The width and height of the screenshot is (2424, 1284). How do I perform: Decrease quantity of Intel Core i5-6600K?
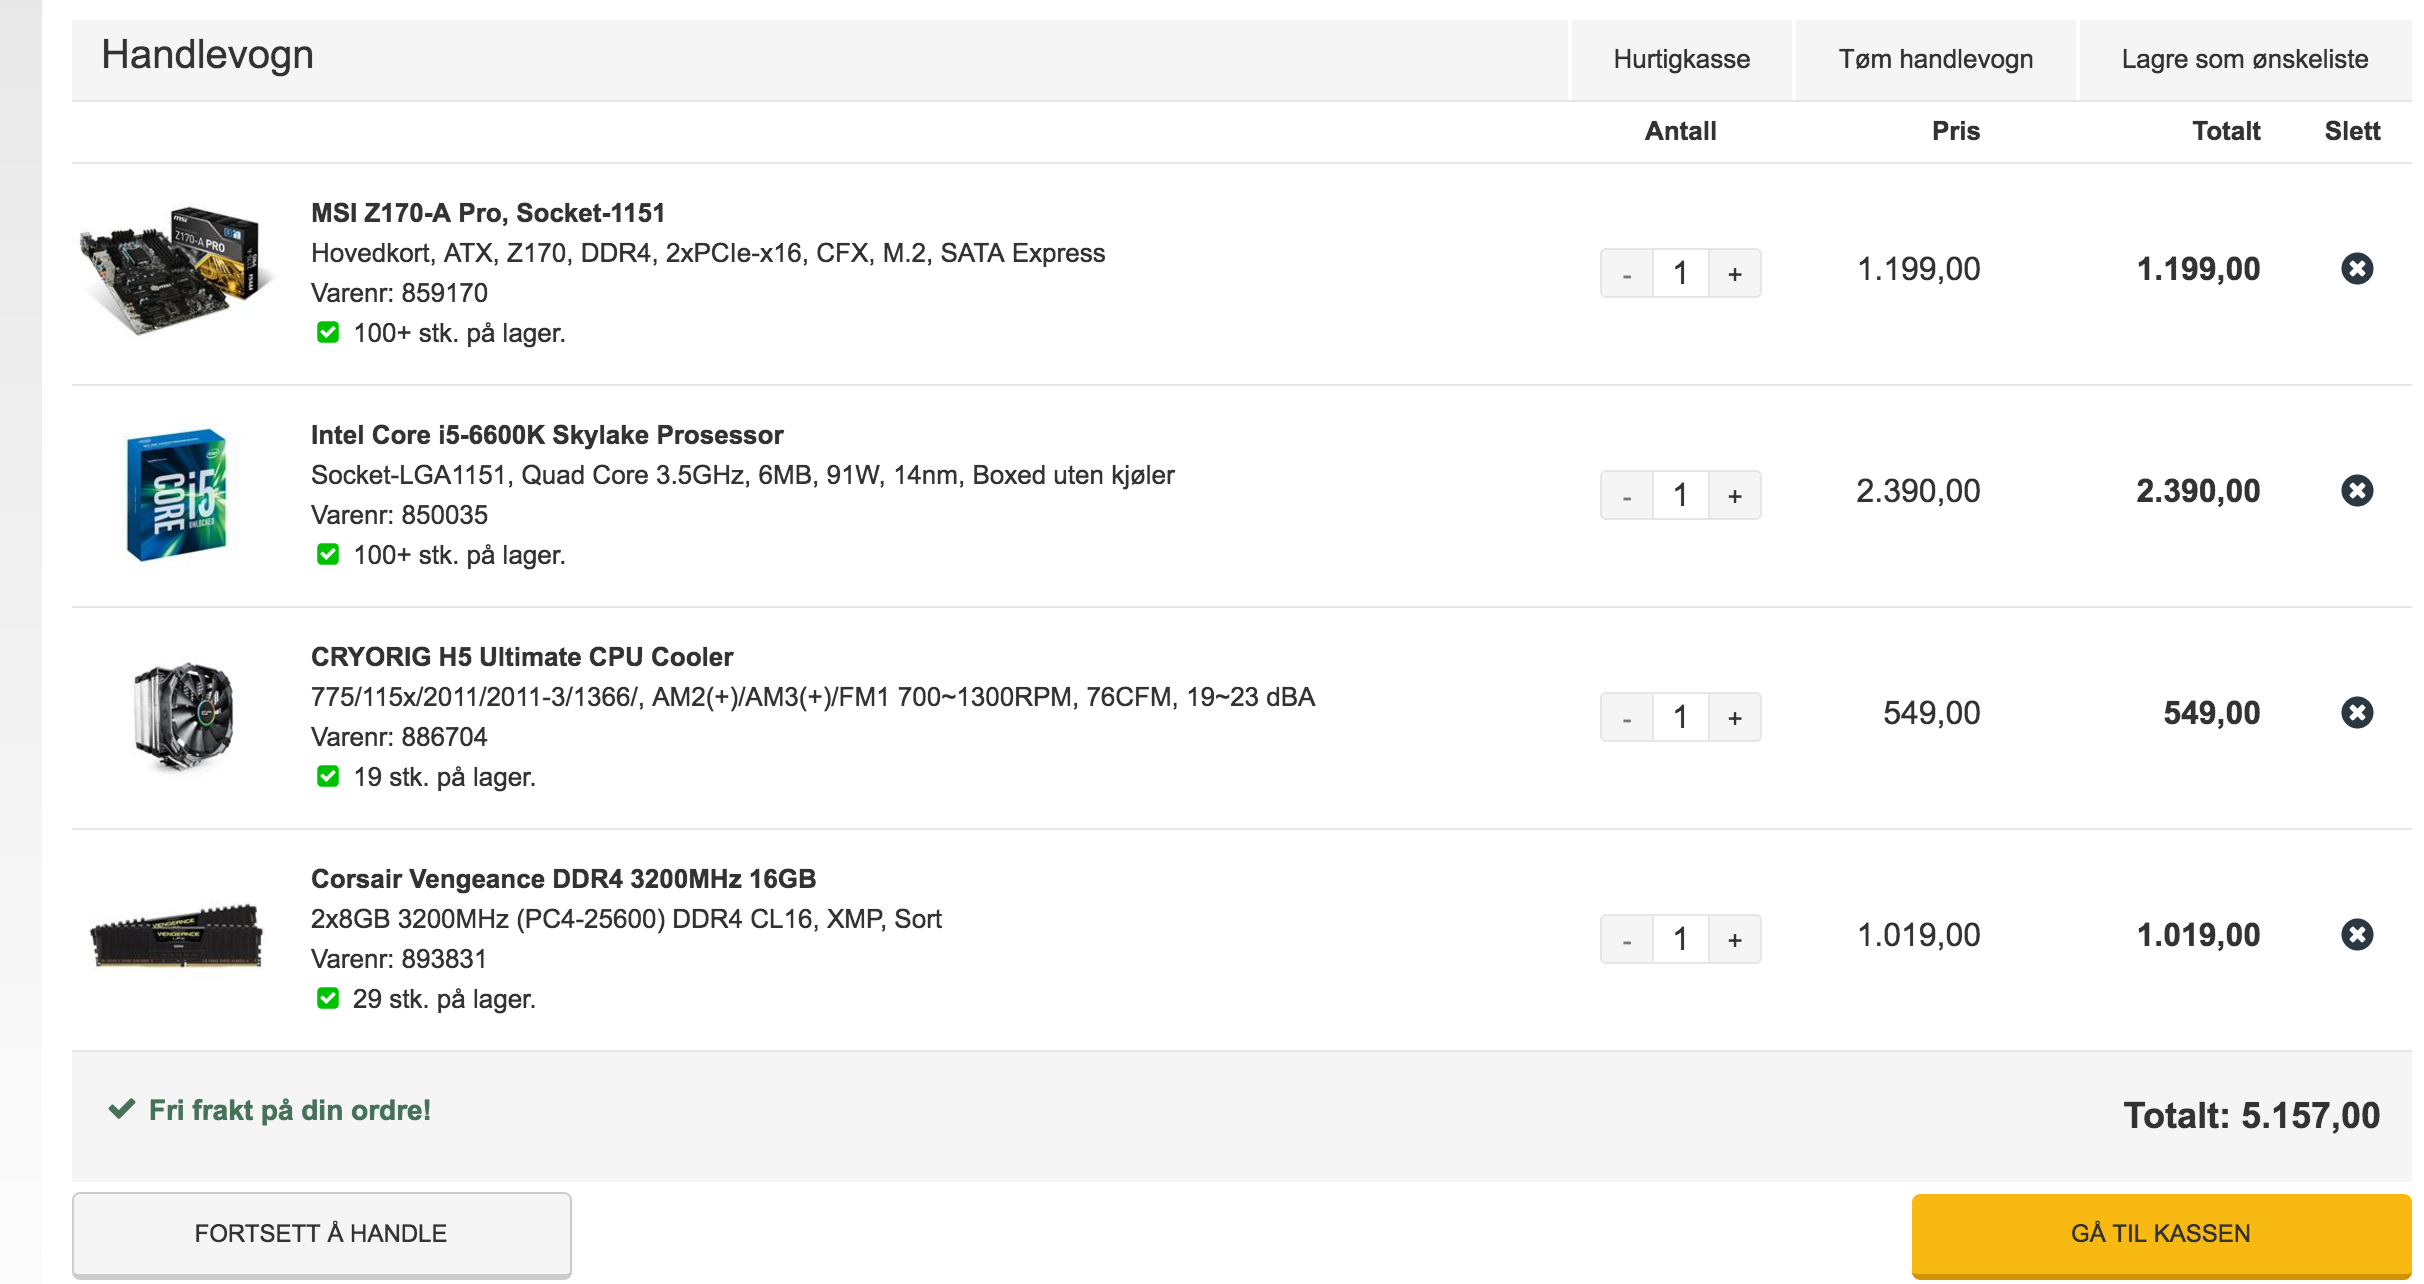pos(1626,495)
